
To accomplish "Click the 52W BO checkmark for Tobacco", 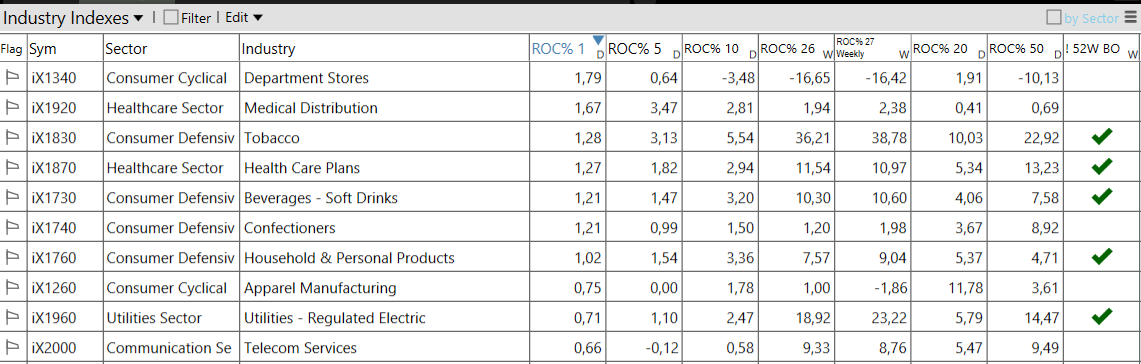I will 1102,136.
